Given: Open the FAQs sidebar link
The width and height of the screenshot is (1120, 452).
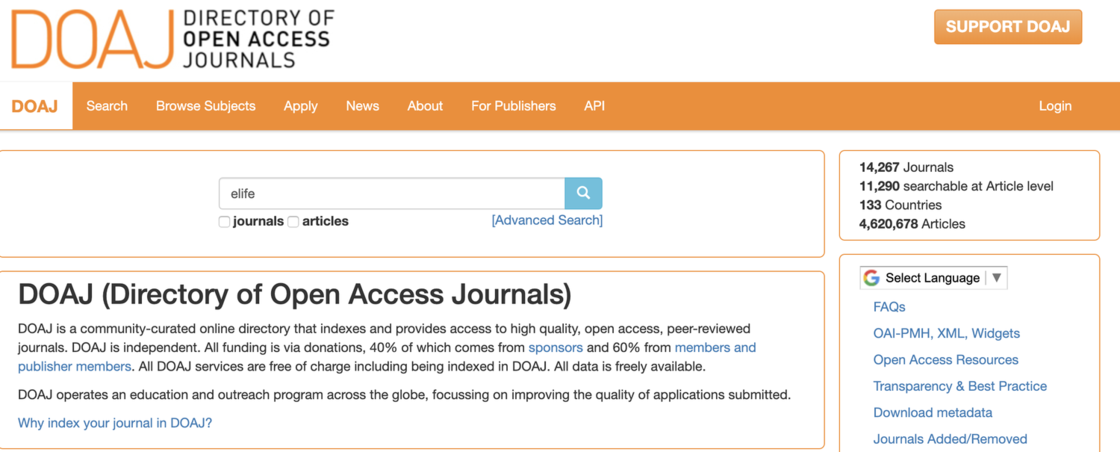Looking at the screenshot, I should pyautogui.click(x=889, y=307).
